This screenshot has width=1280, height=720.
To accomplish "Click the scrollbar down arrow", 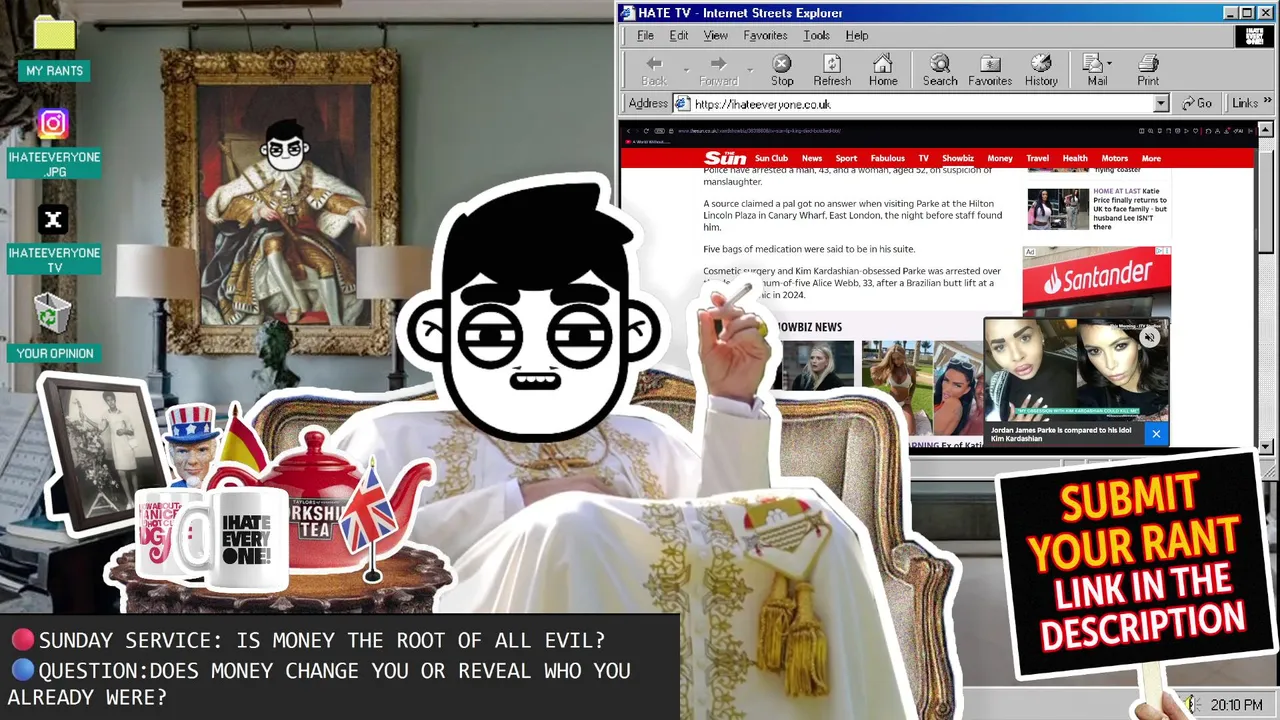I will [x=1265, y=446].
